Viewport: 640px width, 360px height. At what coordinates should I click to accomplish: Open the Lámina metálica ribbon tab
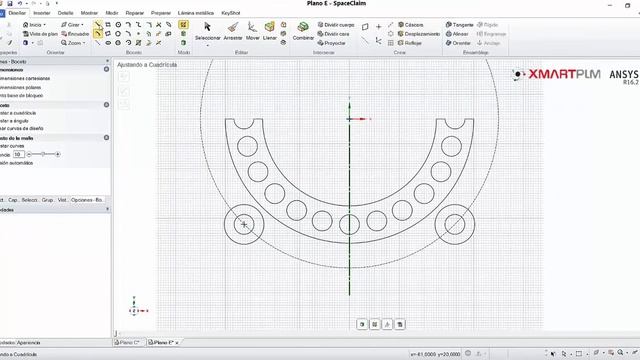click(196, 13)
